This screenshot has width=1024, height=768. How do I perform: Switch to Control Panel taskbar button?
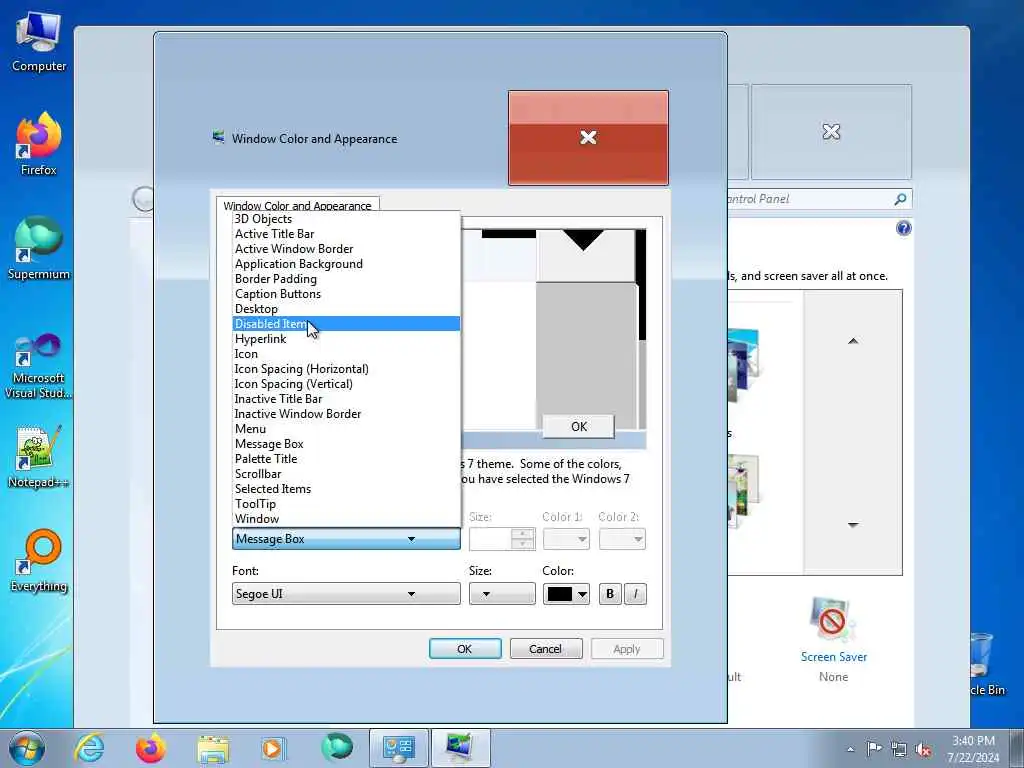(x=399, y=748)
